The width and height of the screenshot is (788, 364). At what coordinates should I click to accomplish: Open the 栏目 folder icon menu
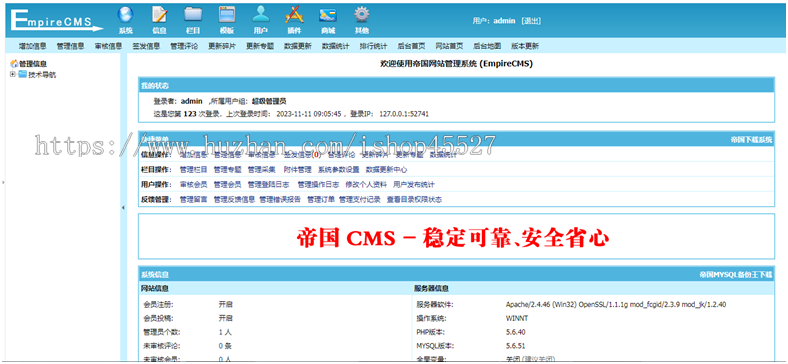click(x=193, y=20)
